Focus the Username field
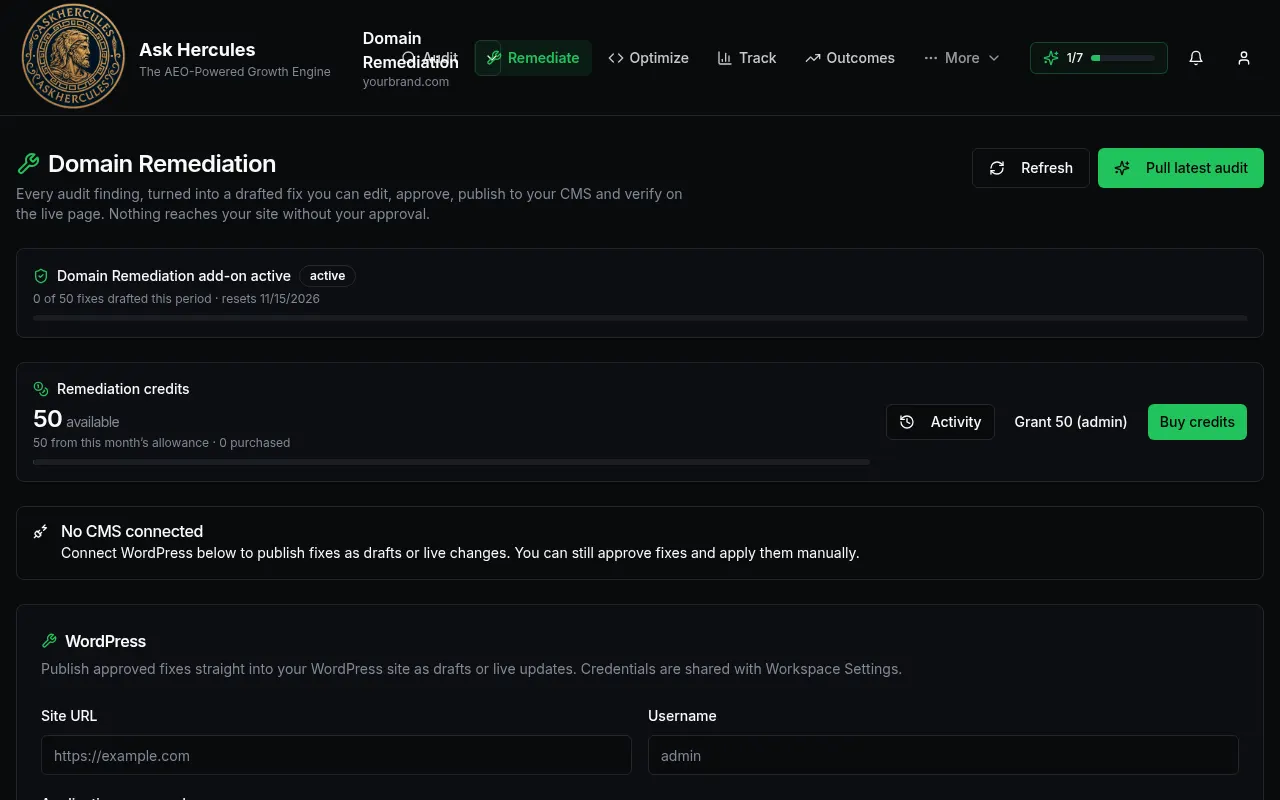 (943, 755)
